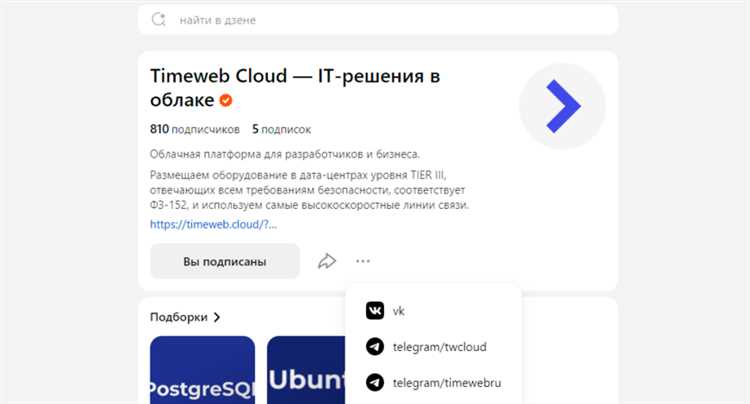
Task: Open the '5 подписок' subscriptions list
Action: 281,129
